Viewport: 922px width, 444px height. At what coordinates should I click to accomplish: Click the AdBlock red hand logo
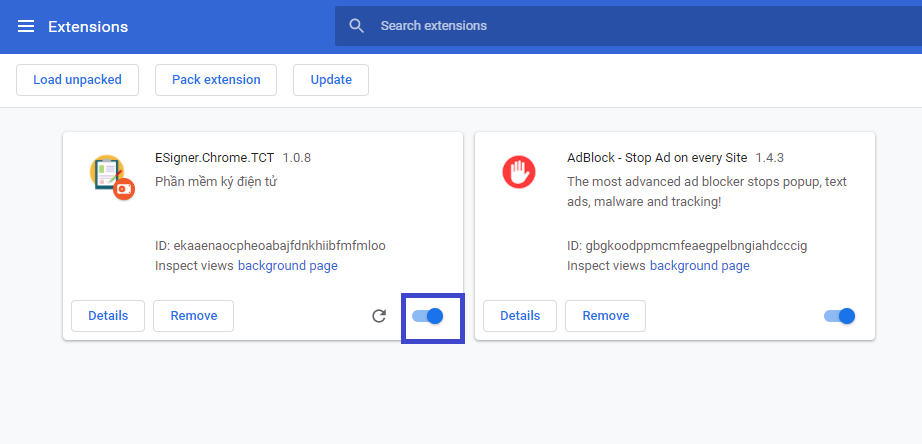click(x=518, y=172)
